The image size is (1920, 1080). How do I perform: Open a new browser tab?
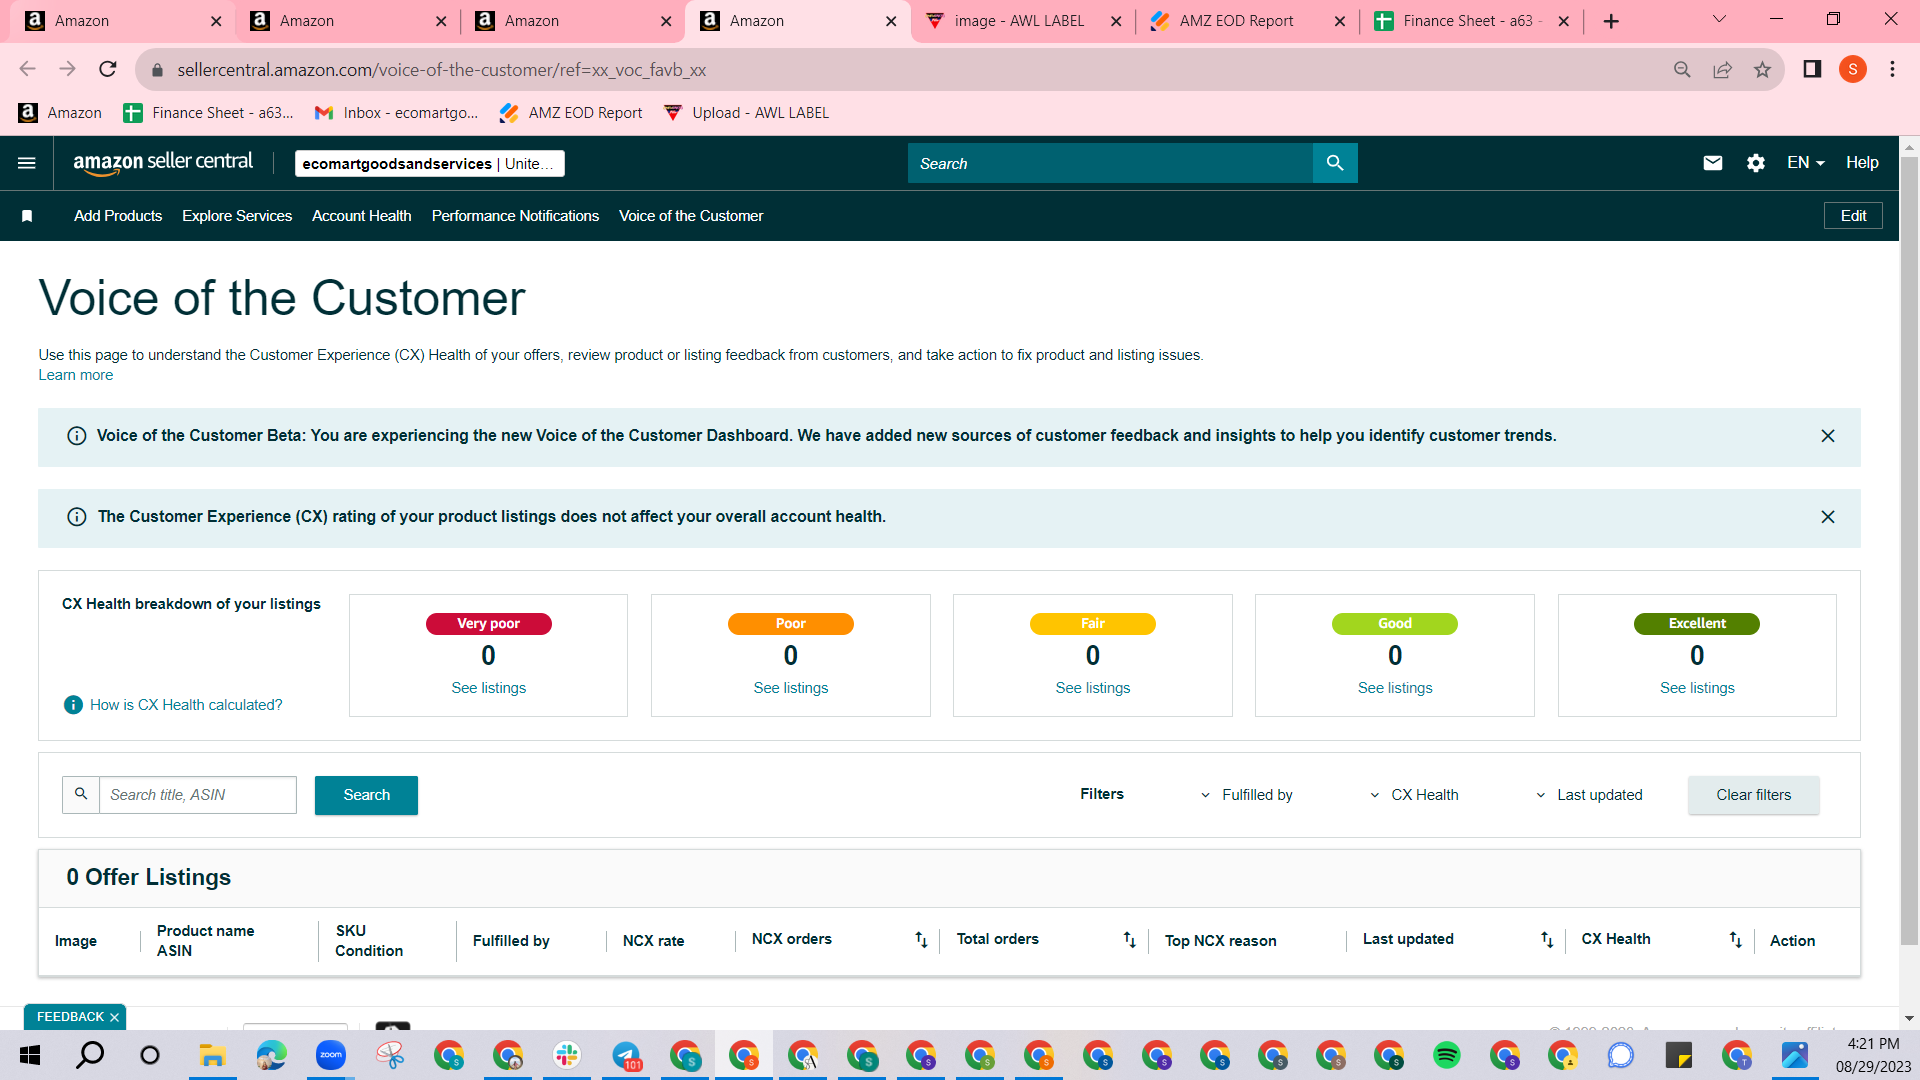(1611, 21)
